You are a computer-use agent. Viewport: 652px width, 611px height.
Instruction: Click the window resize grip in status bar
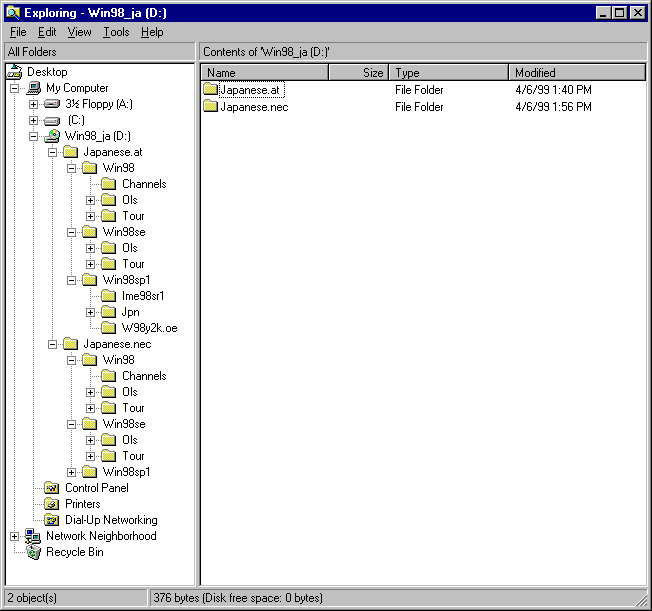click(x=640, y=600)
